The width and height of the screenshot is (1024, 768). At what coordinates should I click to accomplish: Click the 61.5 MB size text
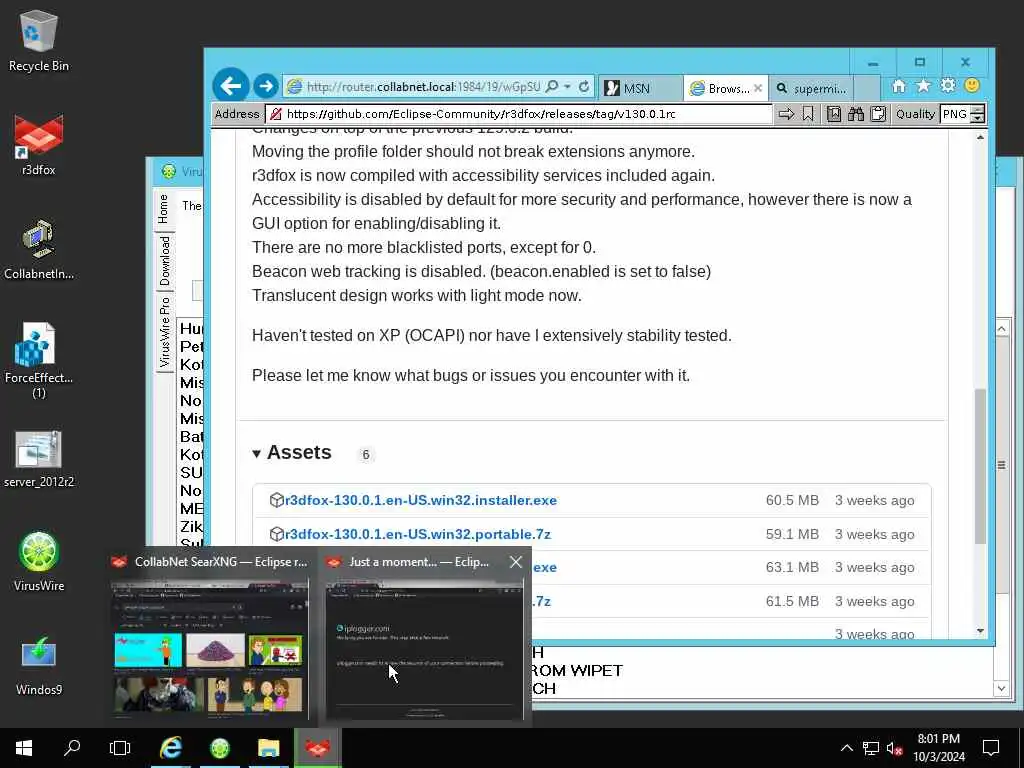(792, 601)
